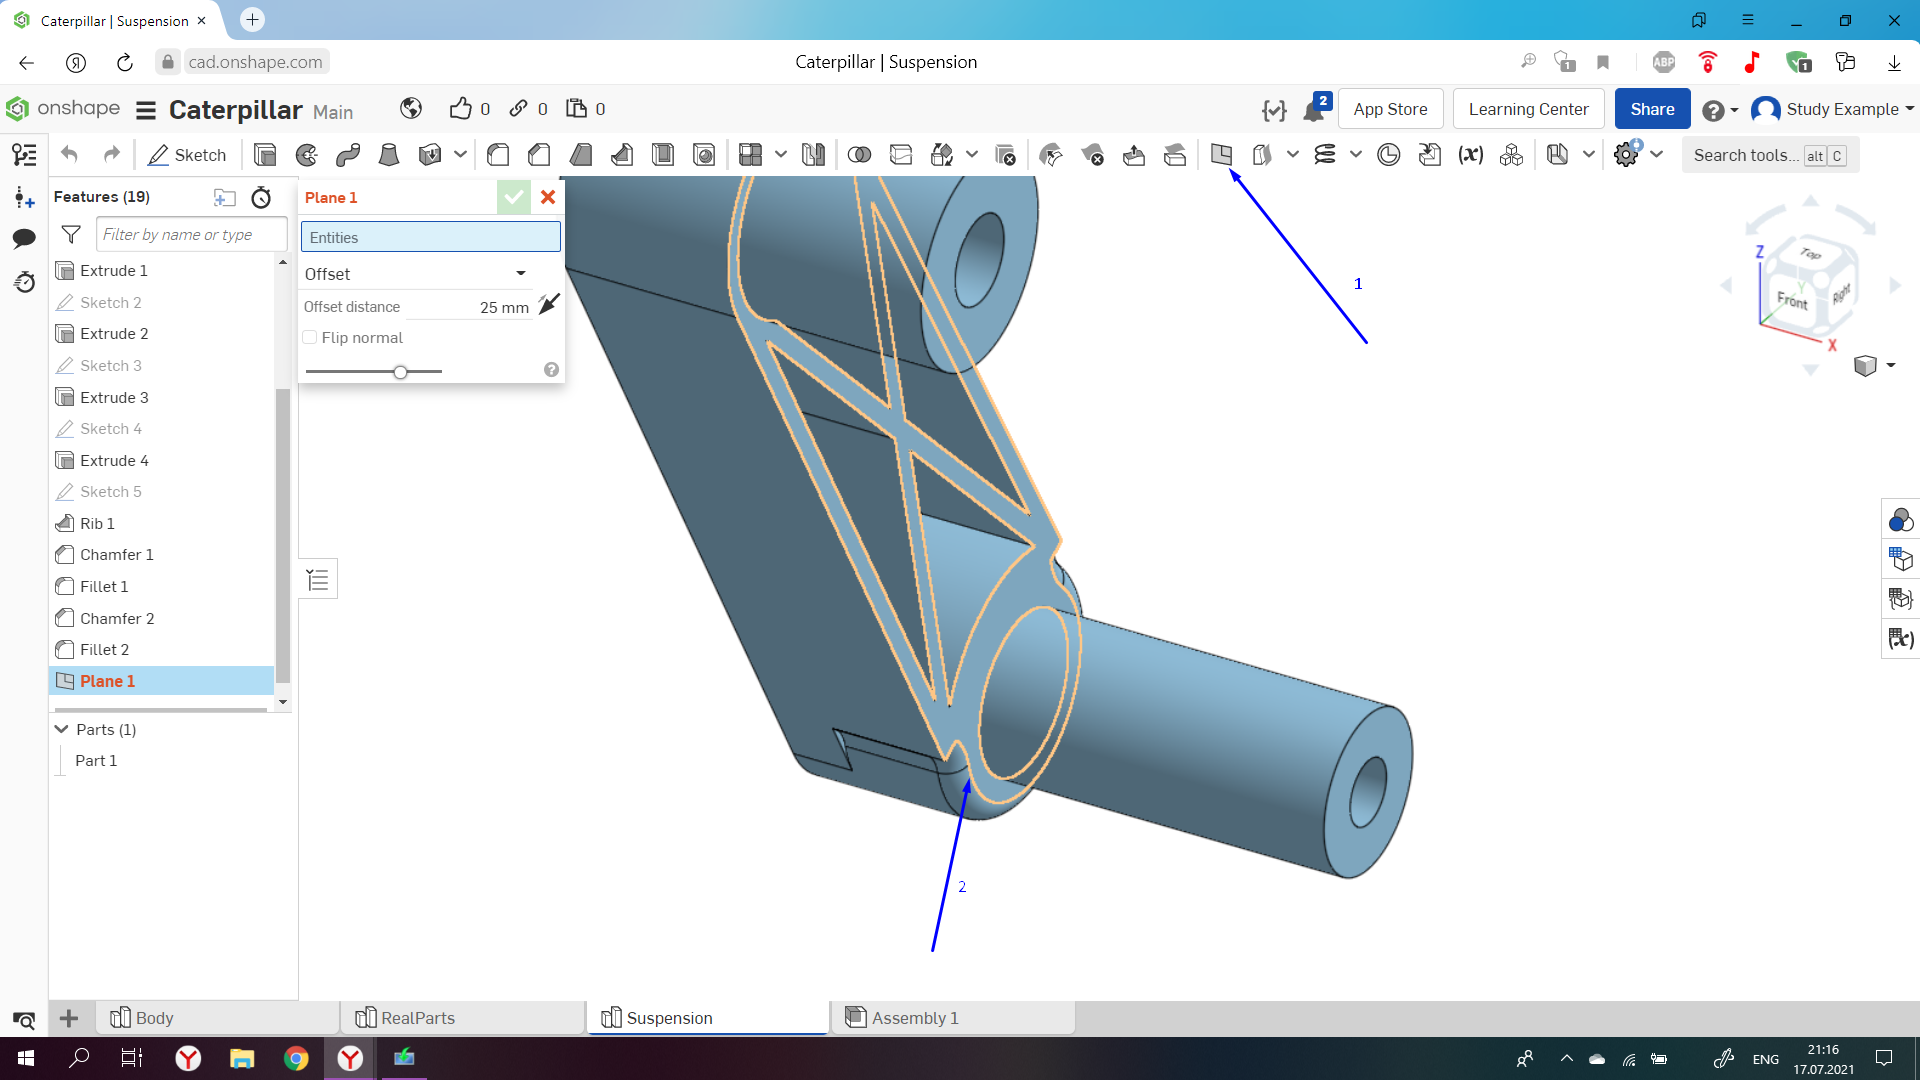Cancel the Plane 1 dialog
This screenshot has height=1080, width=1920.
pos(548,198)
